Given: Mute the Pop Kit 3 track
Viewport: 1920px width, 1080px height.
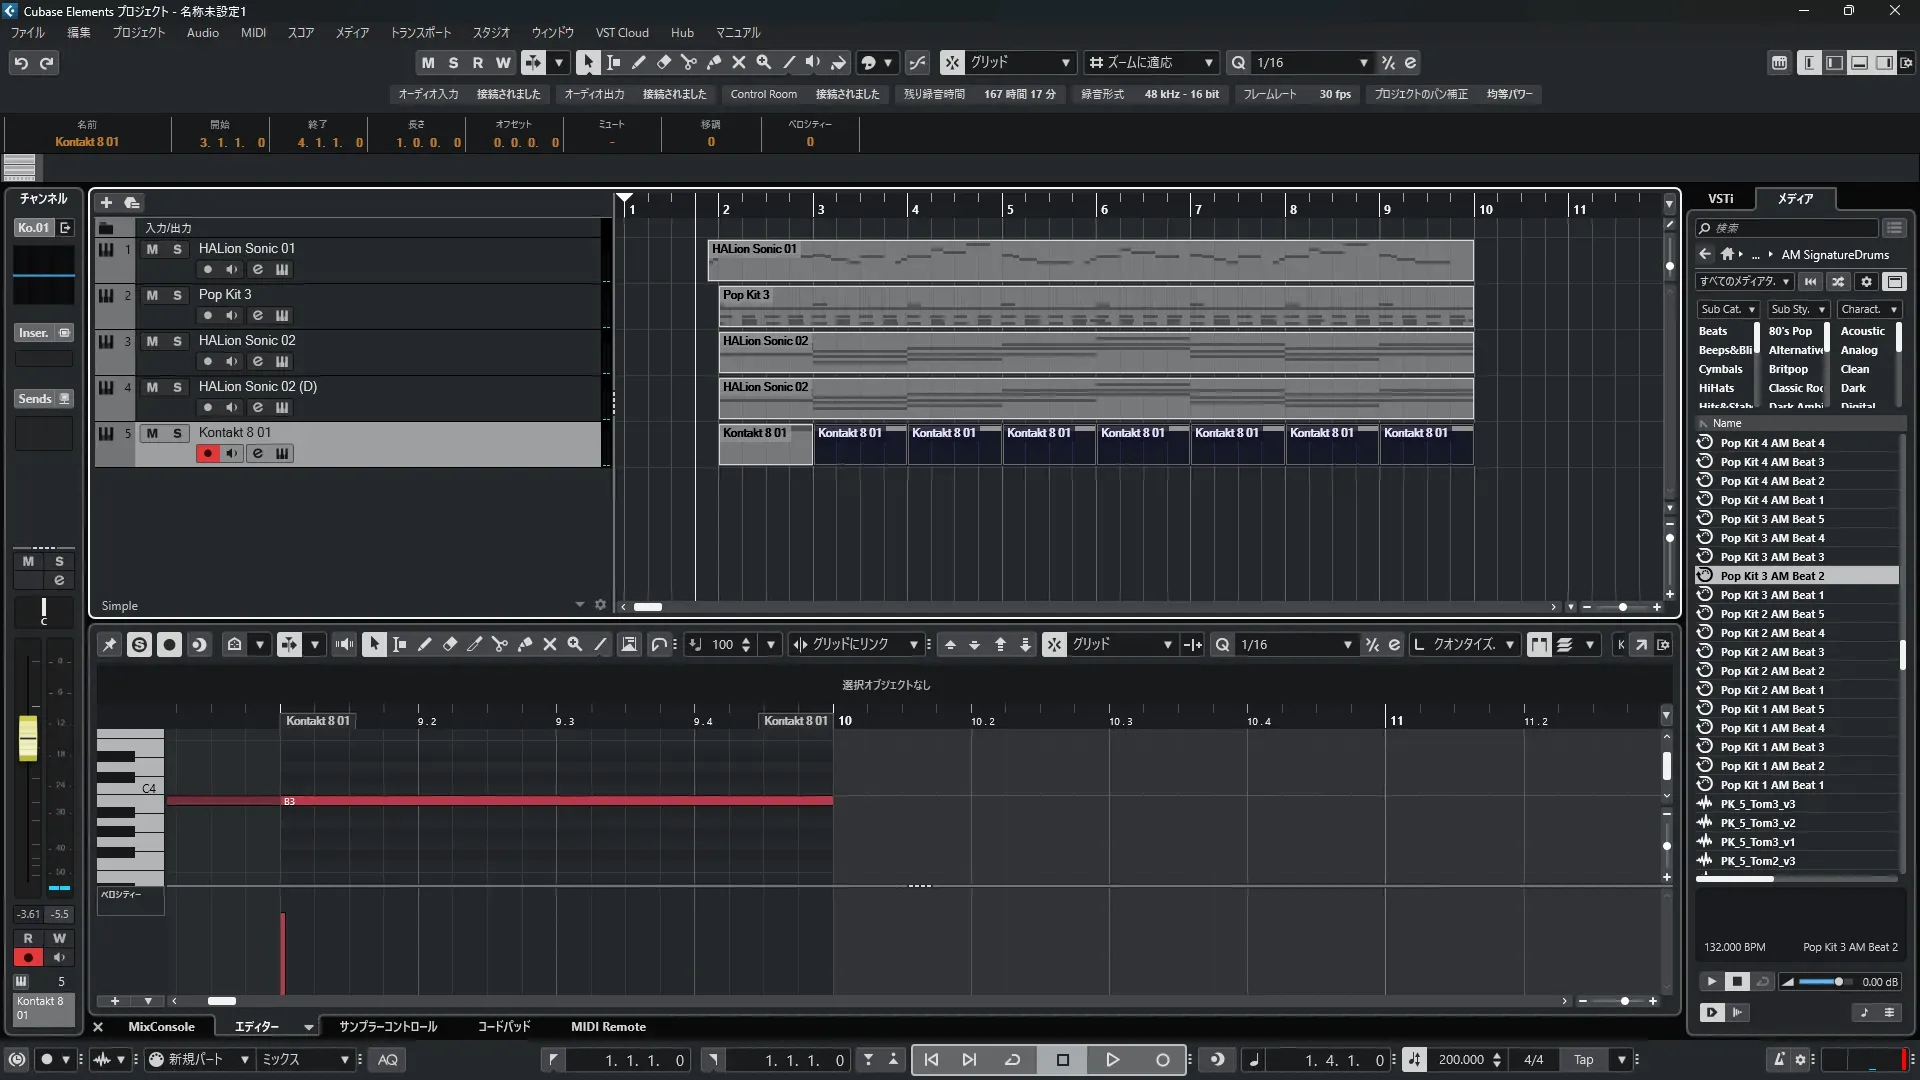Looking at the screenshot, I should (x=152, y=295).
